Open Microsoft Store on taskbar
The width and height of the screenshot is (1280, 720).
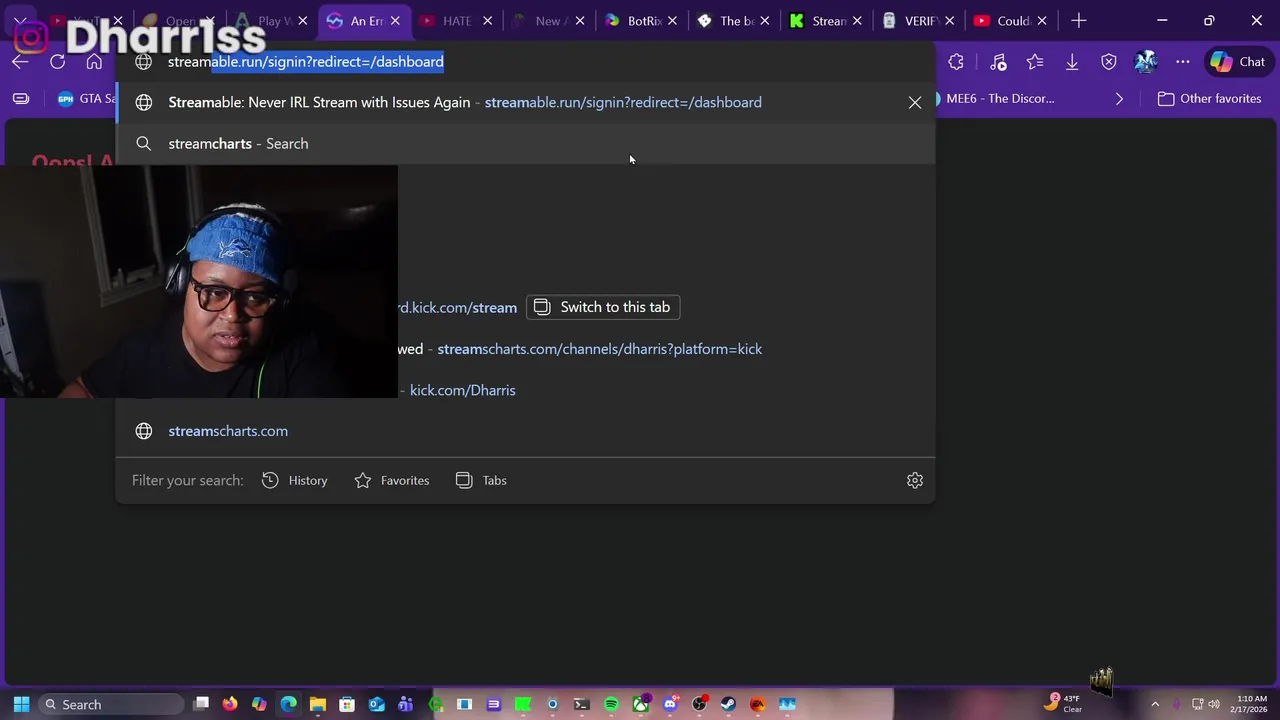pos(347,704)
